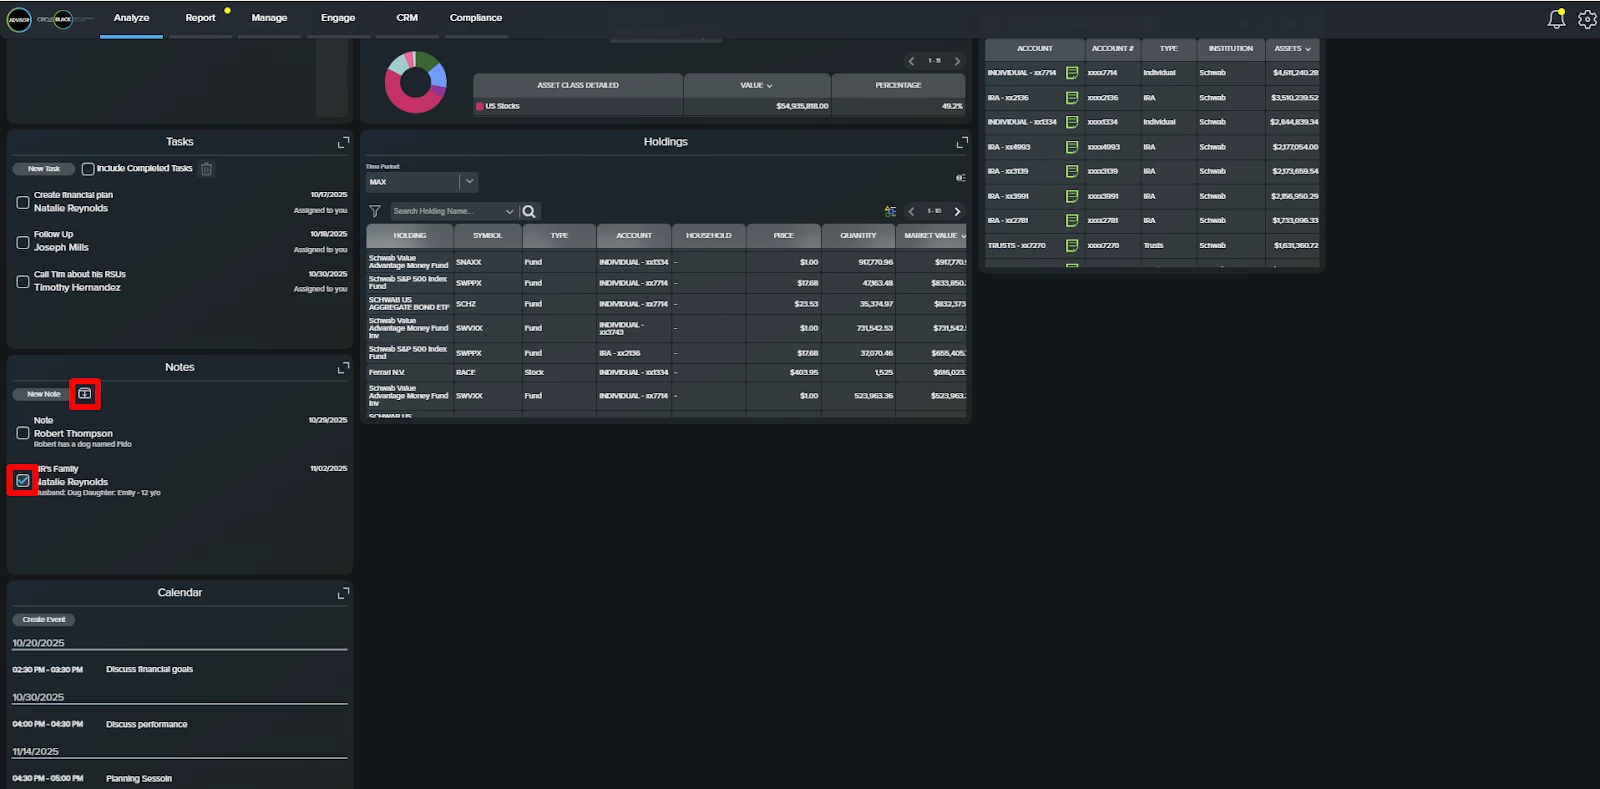The height and width of the screenshot is (789, 1600).
Task: Open the Analyze tab
Action: (x=131, y=18)
